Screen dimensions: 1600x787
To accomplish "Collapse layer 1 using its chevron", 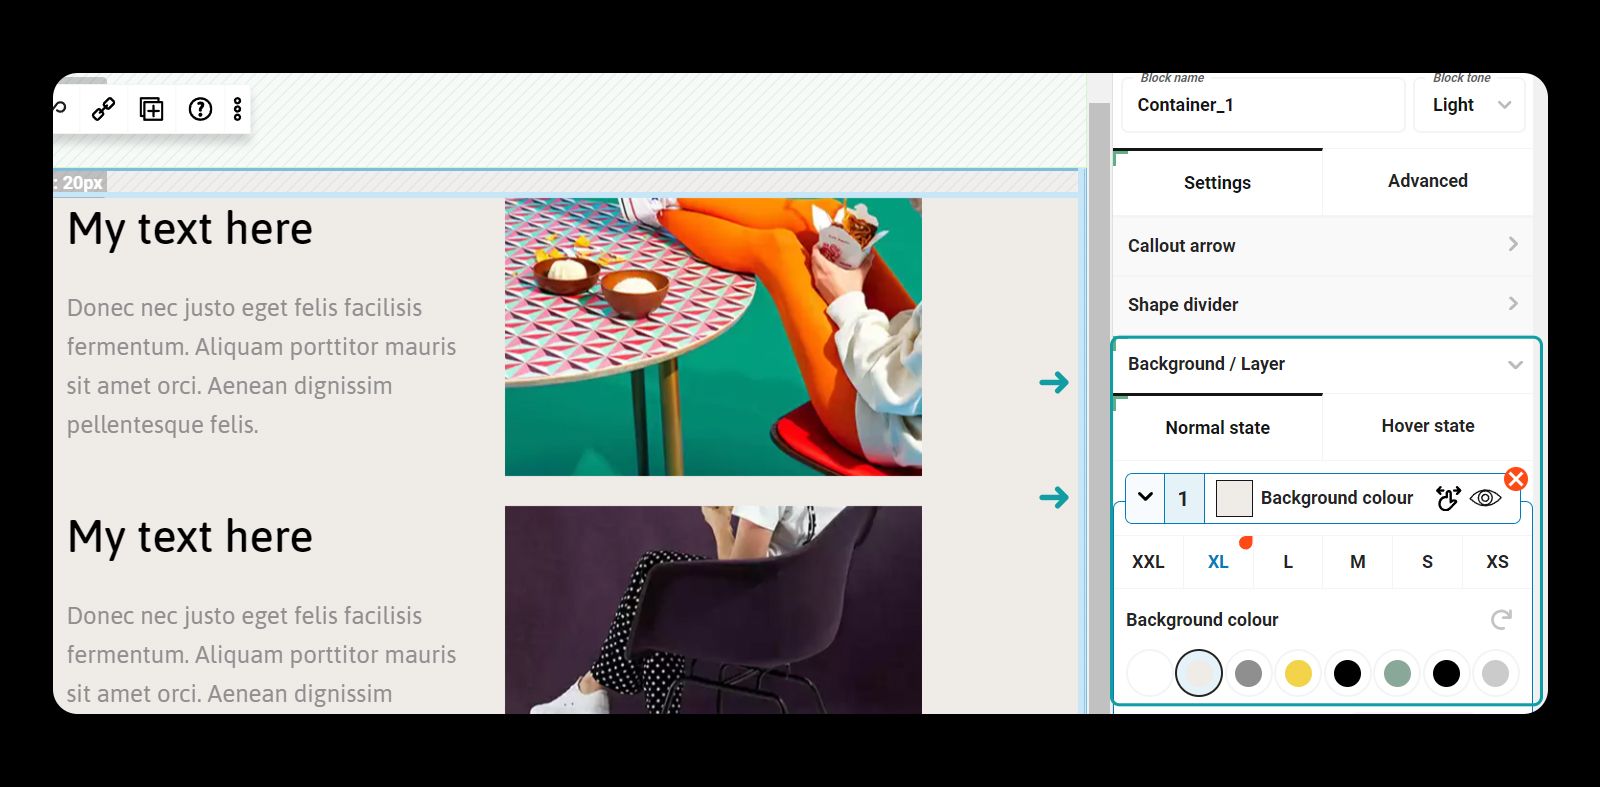I will [1145, 497].
